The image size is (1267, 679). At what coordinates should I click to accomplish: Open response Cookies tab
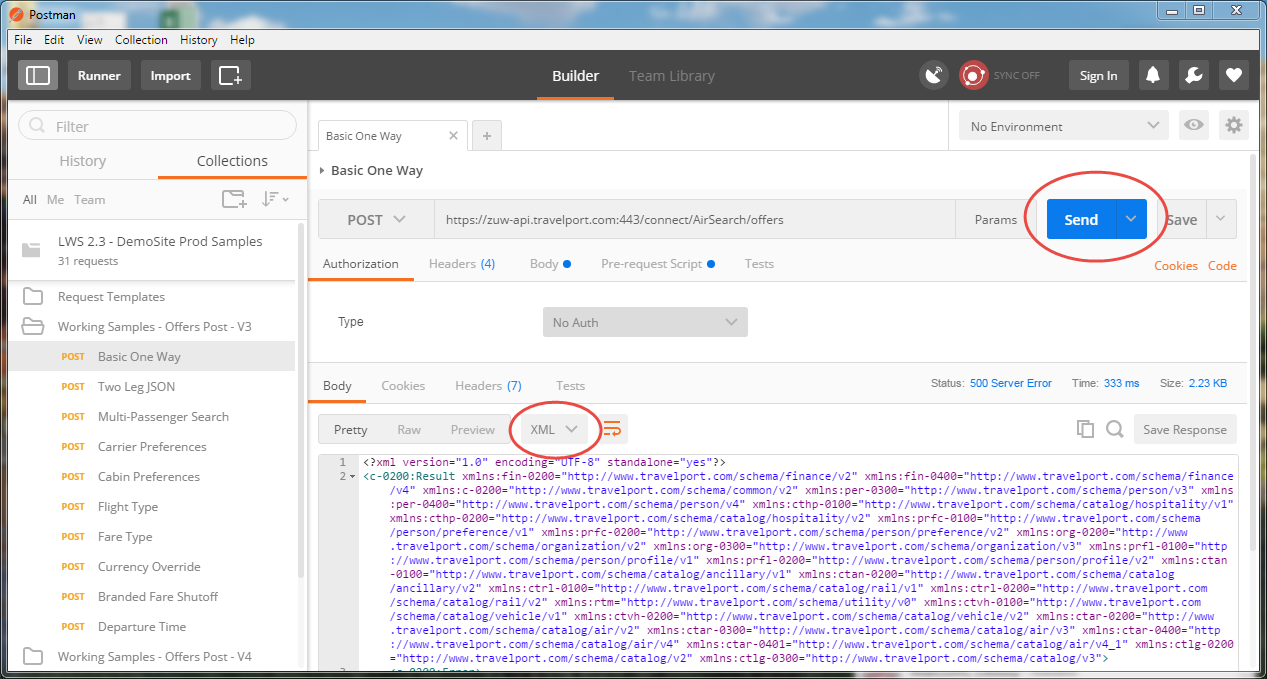[x=403, y=385]
